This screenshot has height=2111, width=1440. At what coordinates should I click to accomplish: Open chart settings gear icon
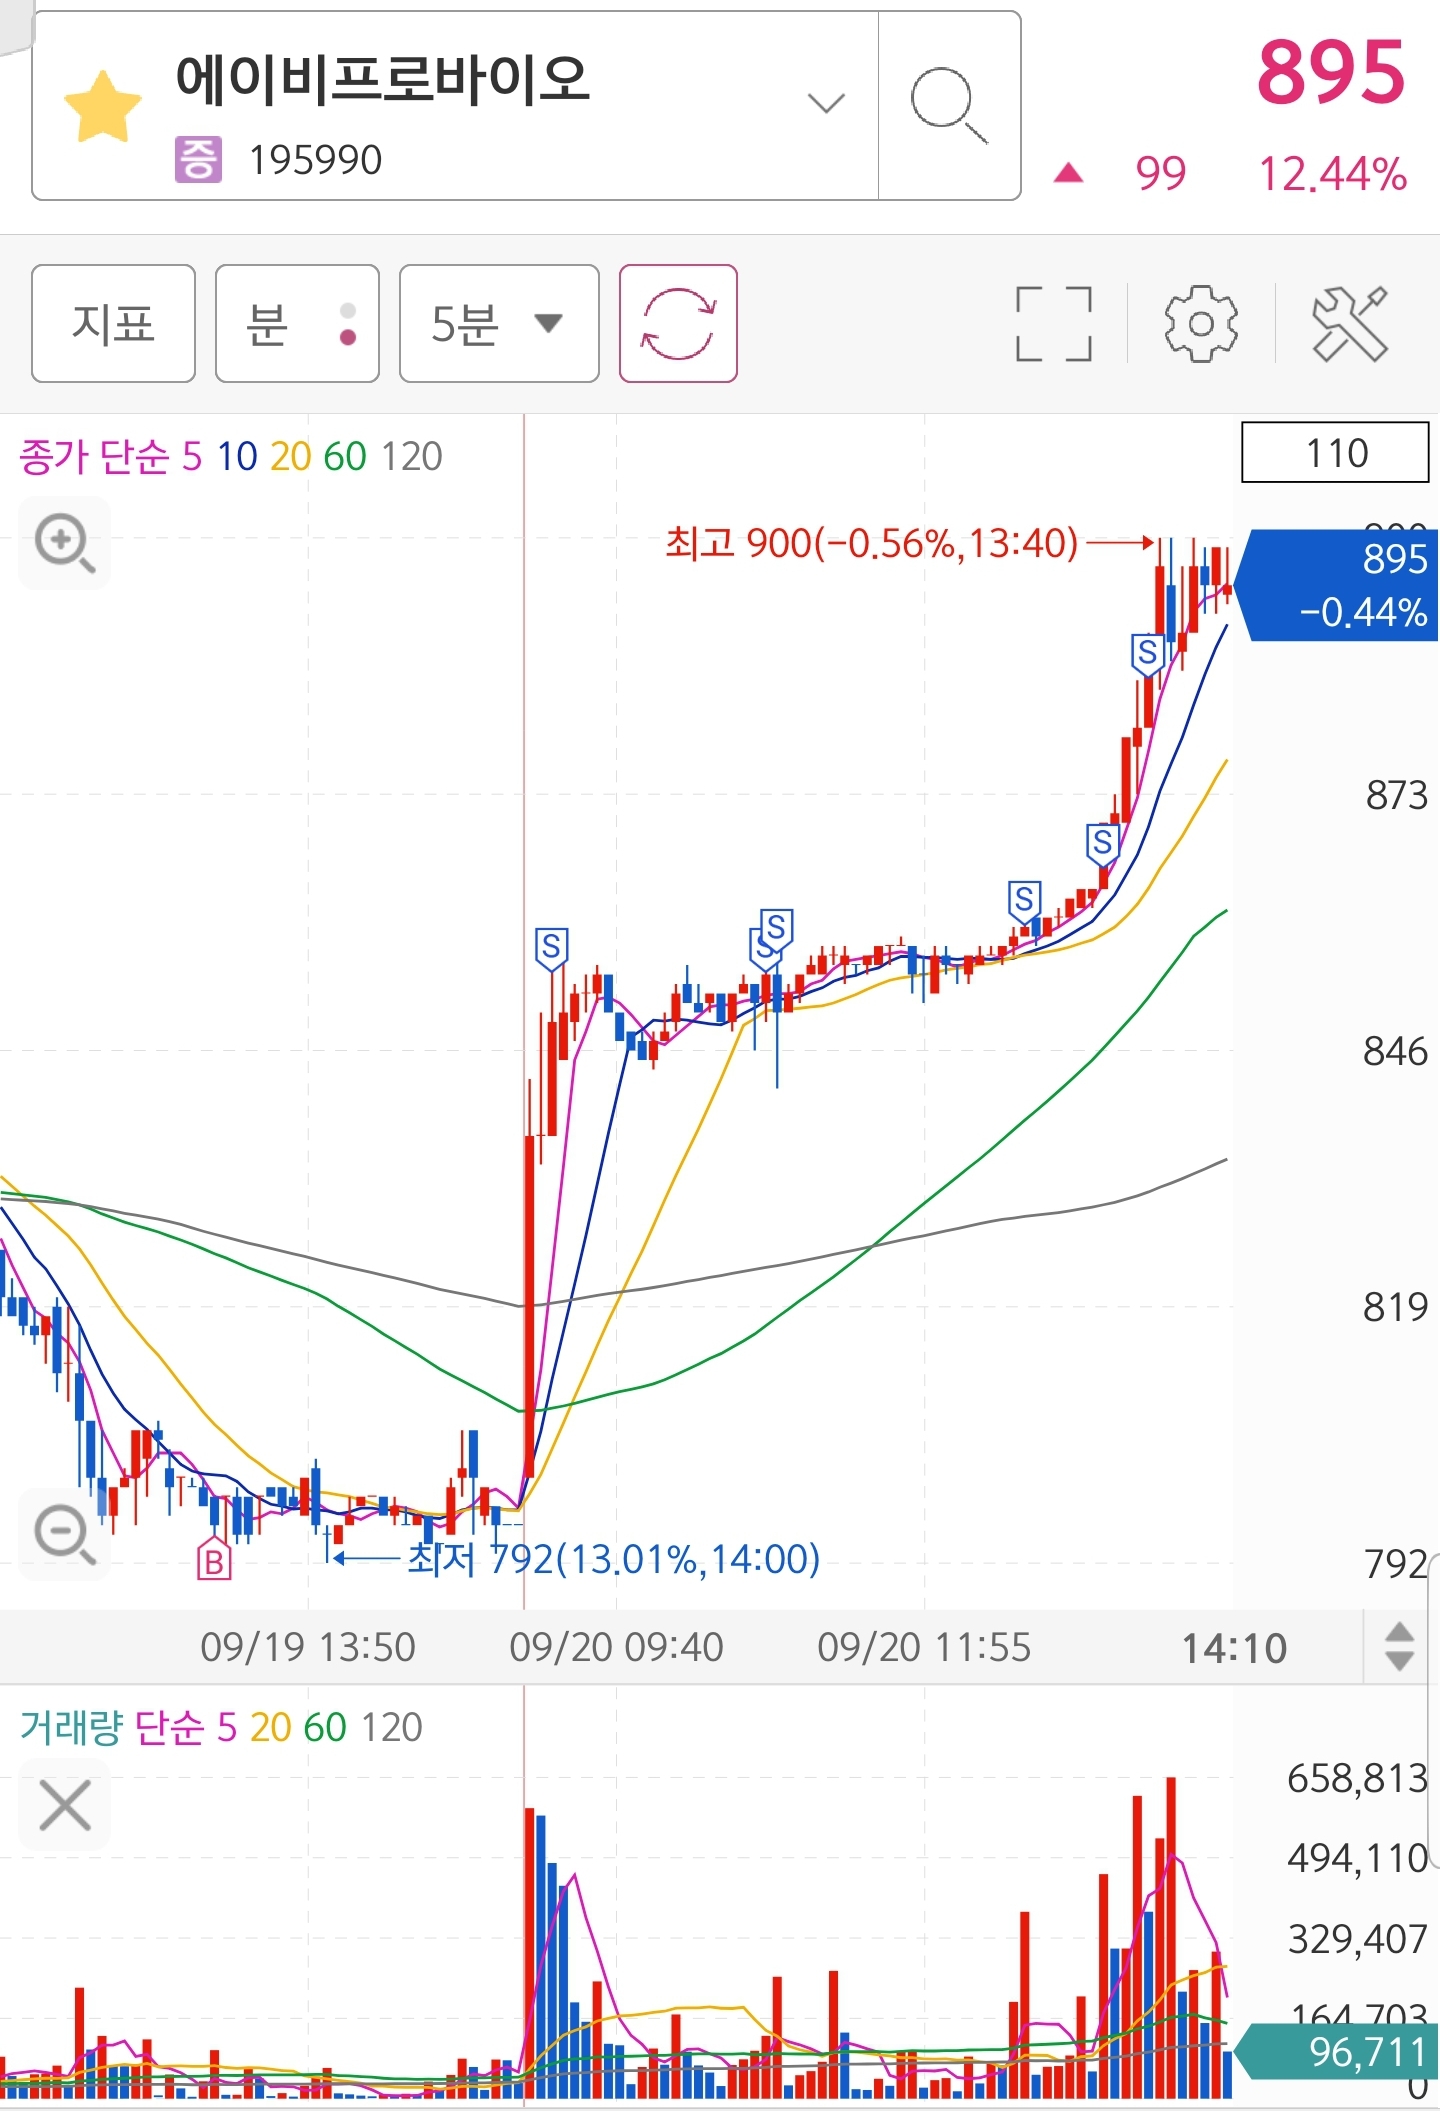[x=1201, y=323]
